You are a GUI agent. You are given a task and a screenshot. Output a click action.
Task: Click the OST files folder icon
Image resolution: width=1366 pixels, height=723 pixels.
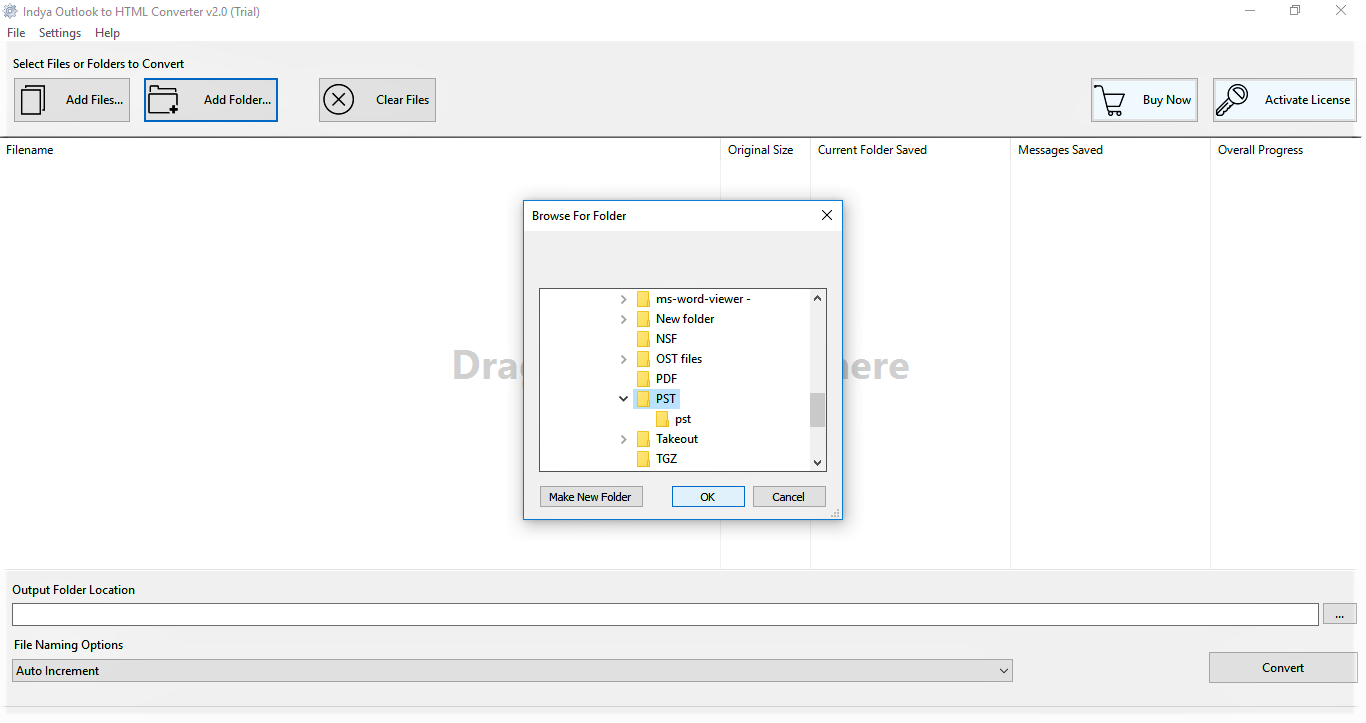tap(643, 359)
